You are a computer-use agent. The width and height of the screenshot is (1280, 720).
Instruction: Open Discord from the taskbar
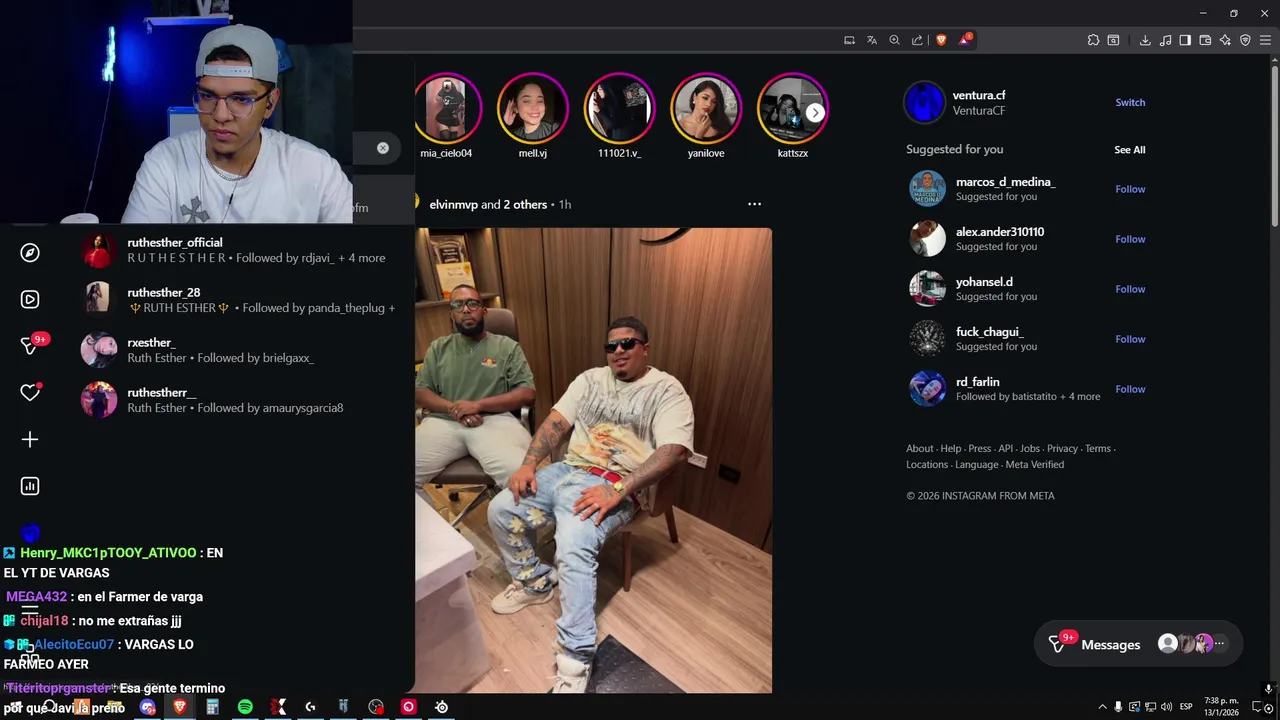click(147, 707)
